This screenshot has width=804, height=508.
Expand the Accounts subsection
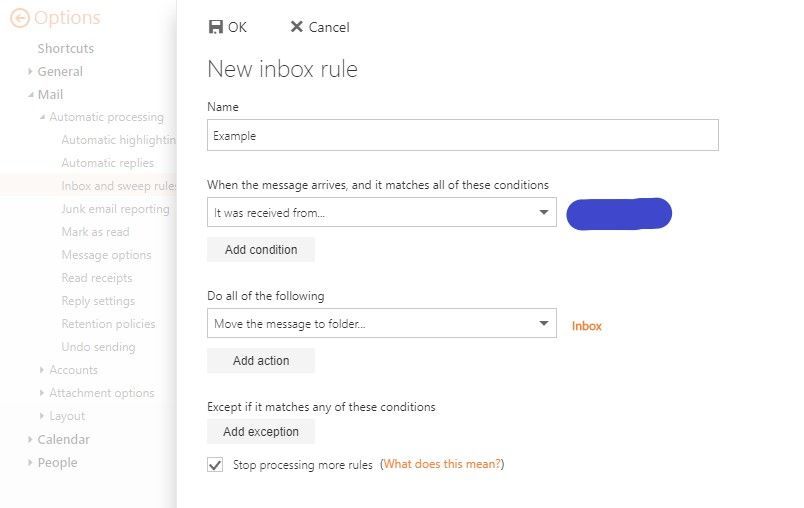click(x=42, y=370)
